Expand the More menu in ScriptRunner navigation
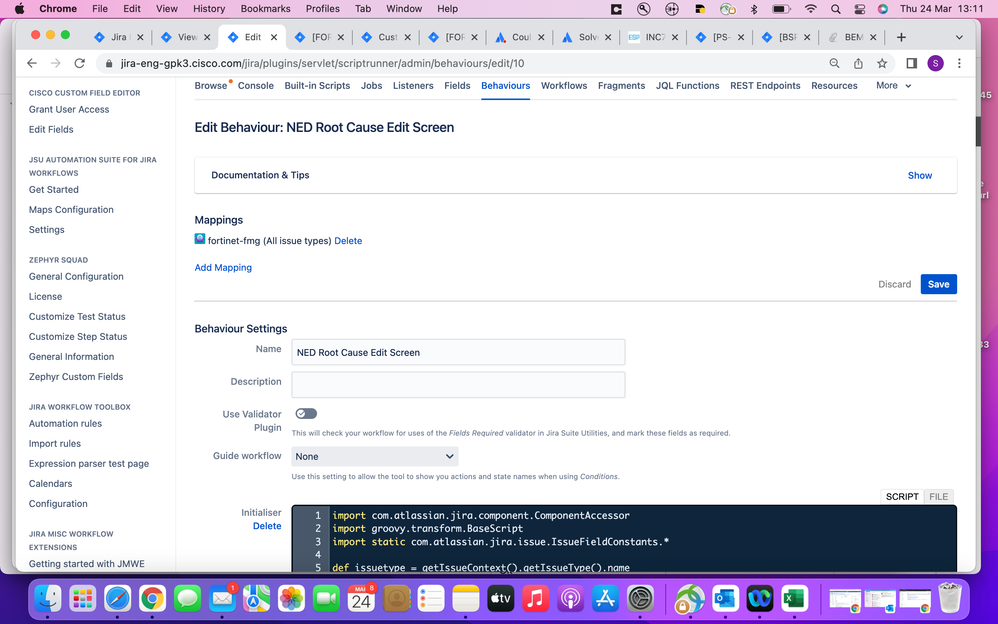 pos(893,85)
